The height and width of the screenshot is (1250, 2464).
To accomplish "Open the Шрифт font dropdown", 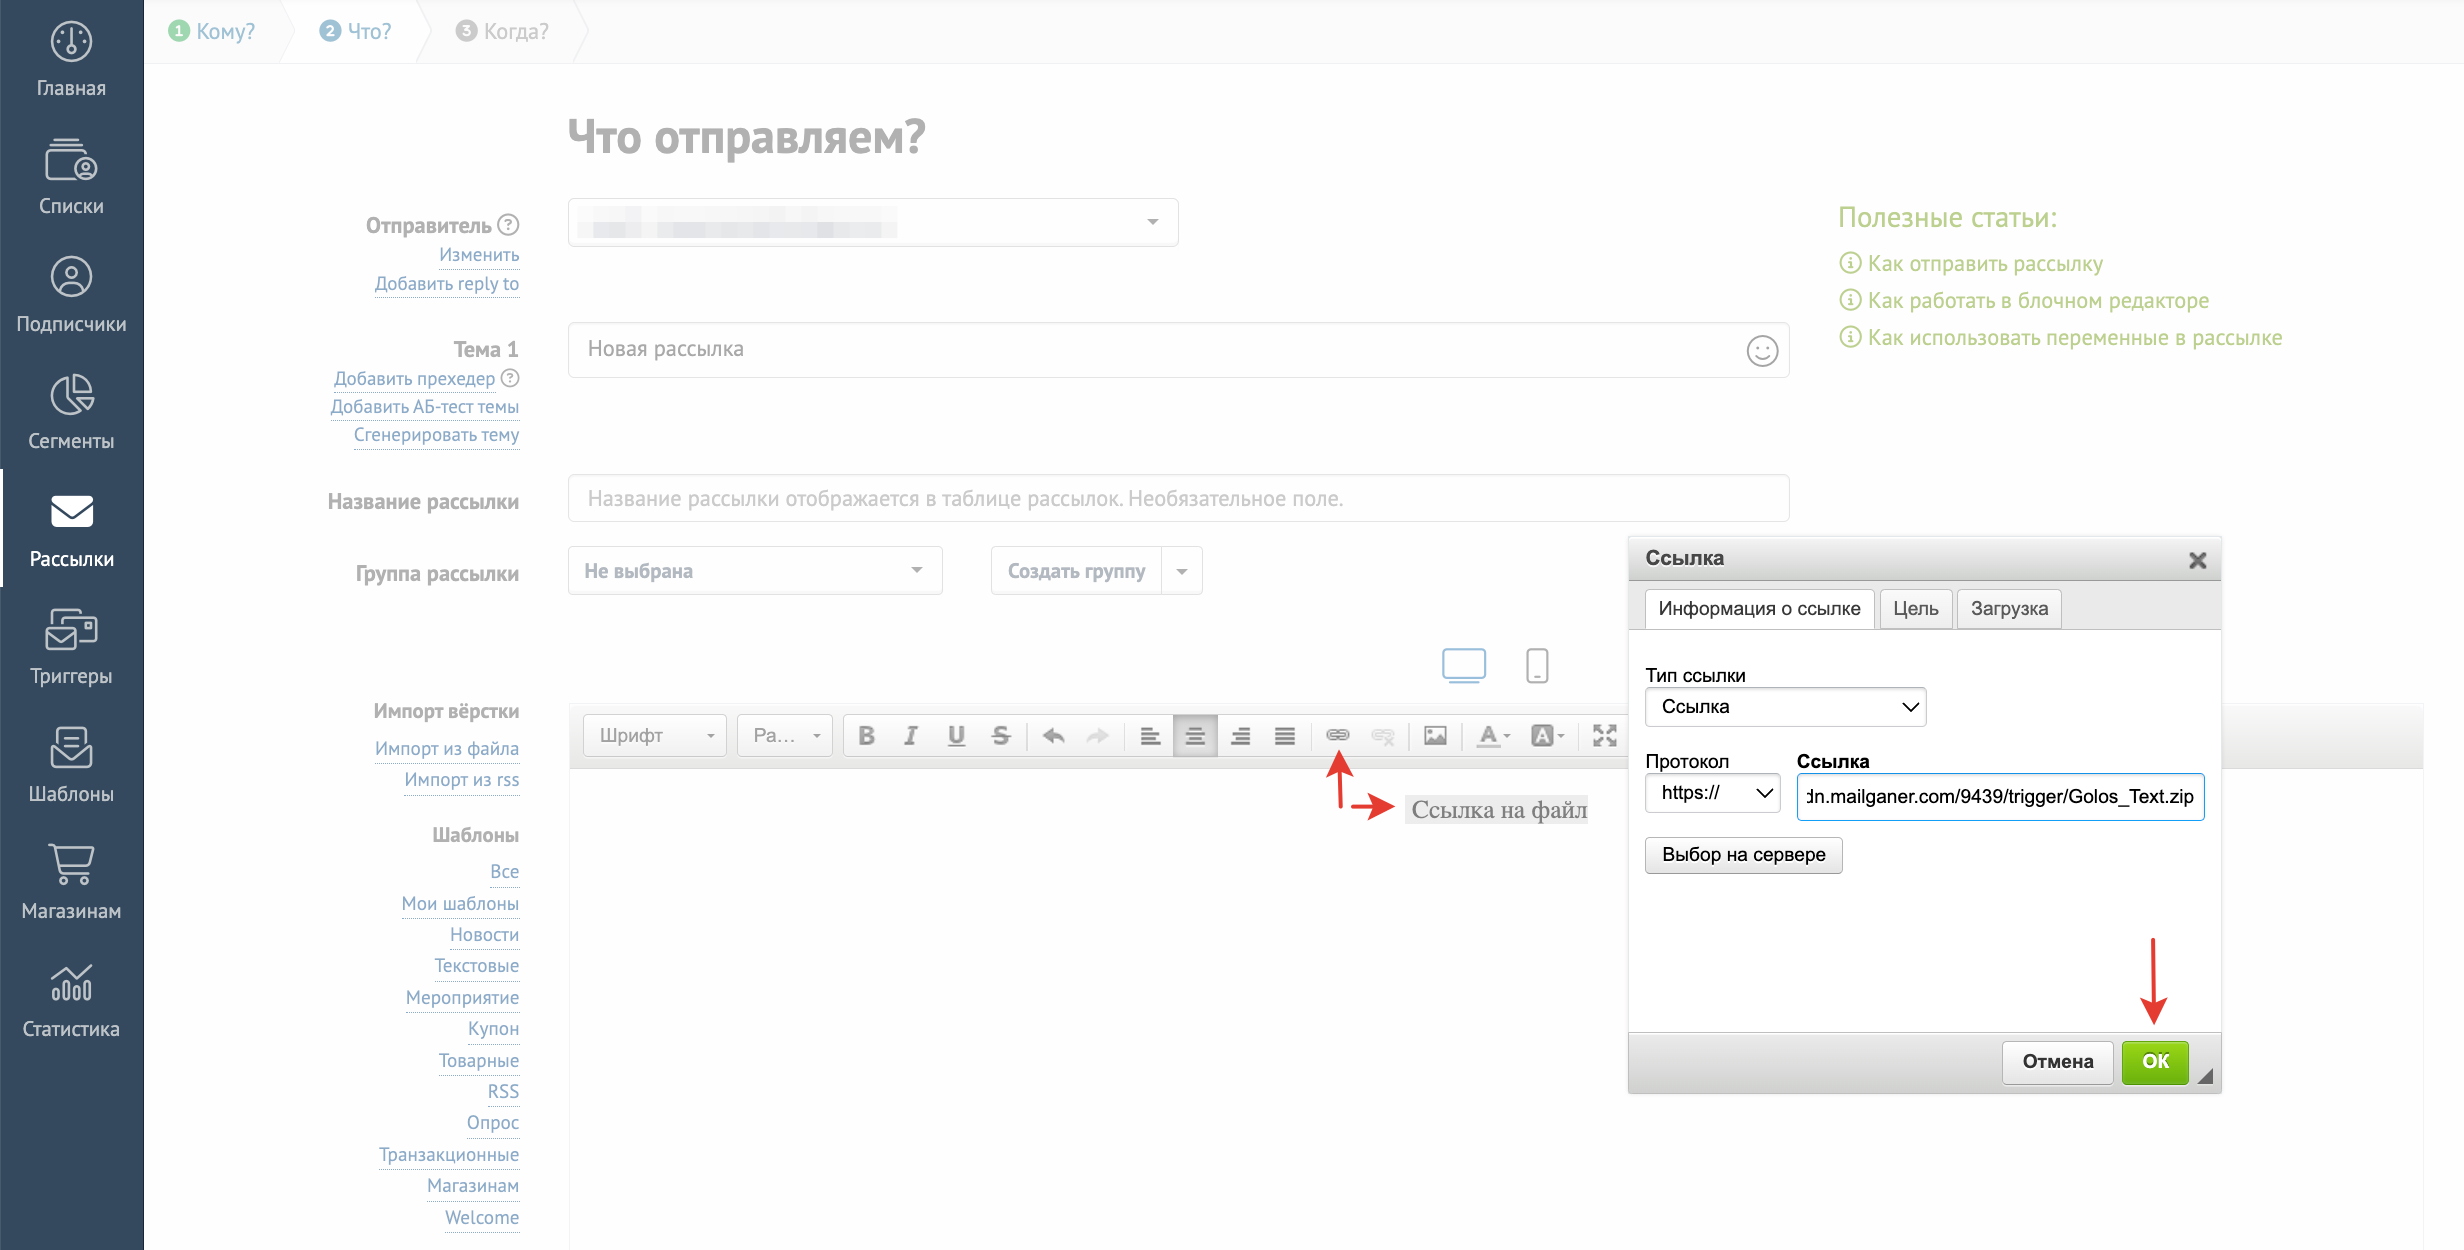I will [x=655, y=736].
